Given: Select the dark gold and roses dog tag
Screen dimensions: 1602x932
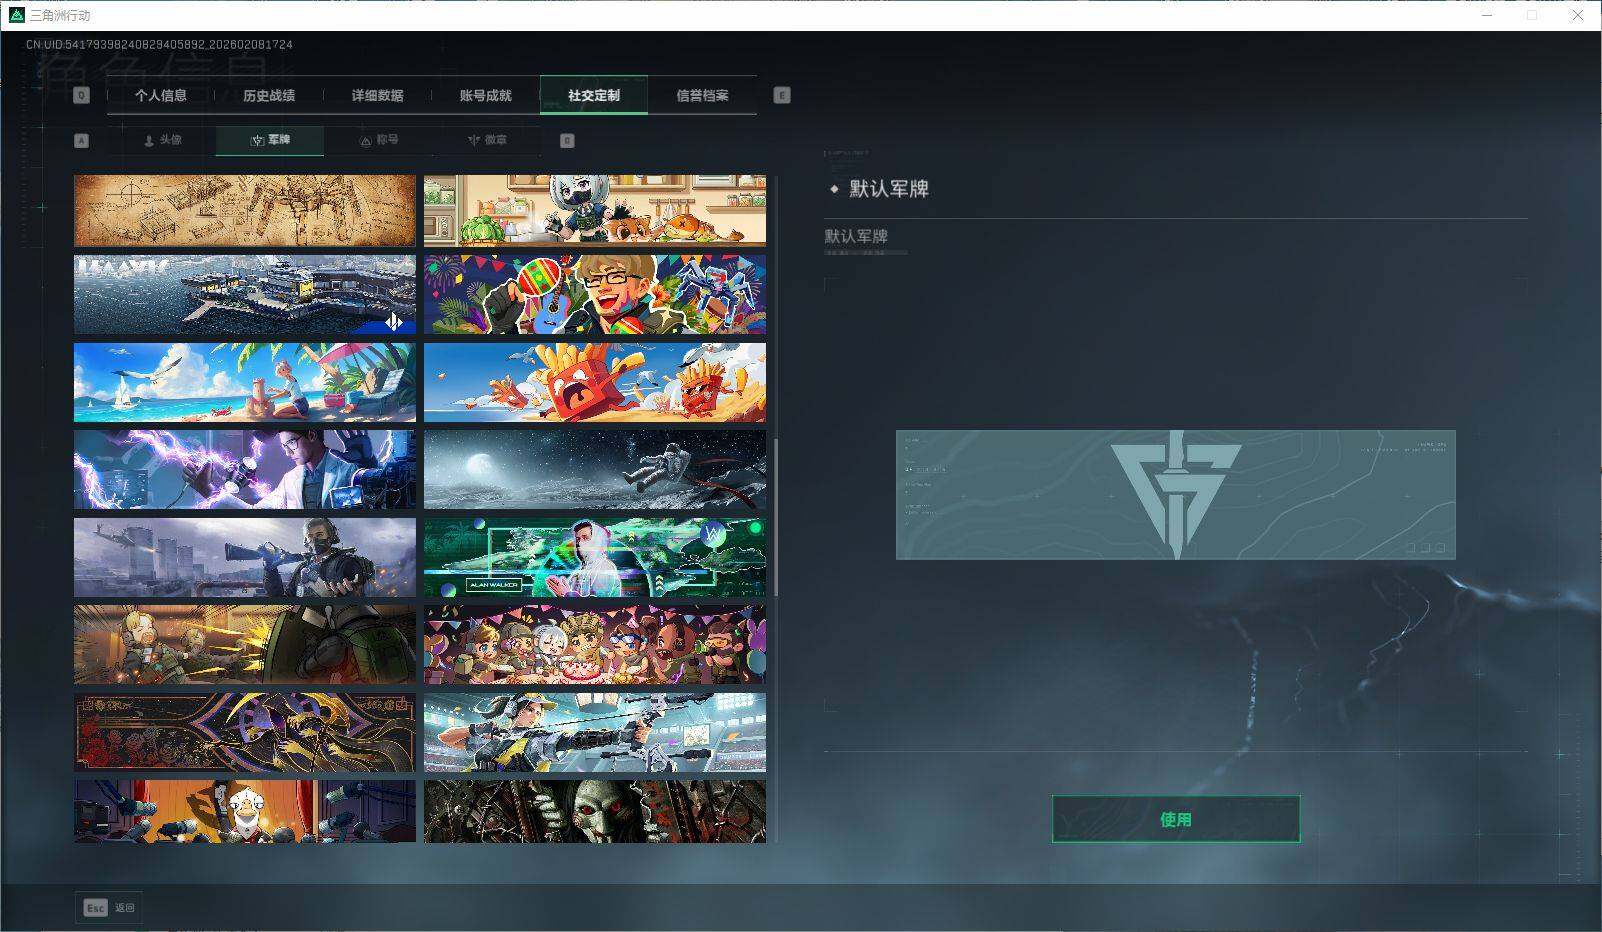Looking at the screenshot, I should click(245, 733).
